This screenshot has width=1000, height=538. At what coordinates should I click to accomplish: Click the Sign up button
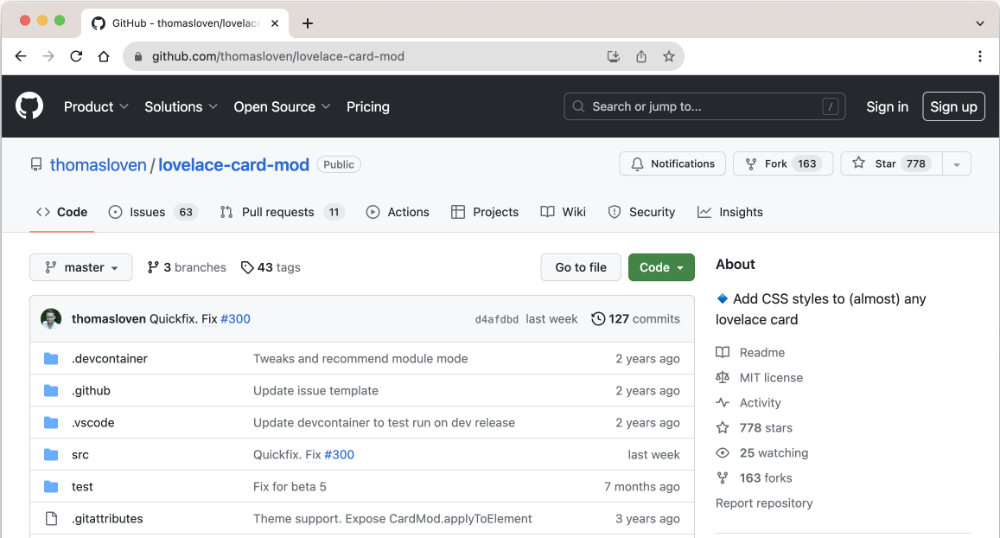tap(953, 106)
